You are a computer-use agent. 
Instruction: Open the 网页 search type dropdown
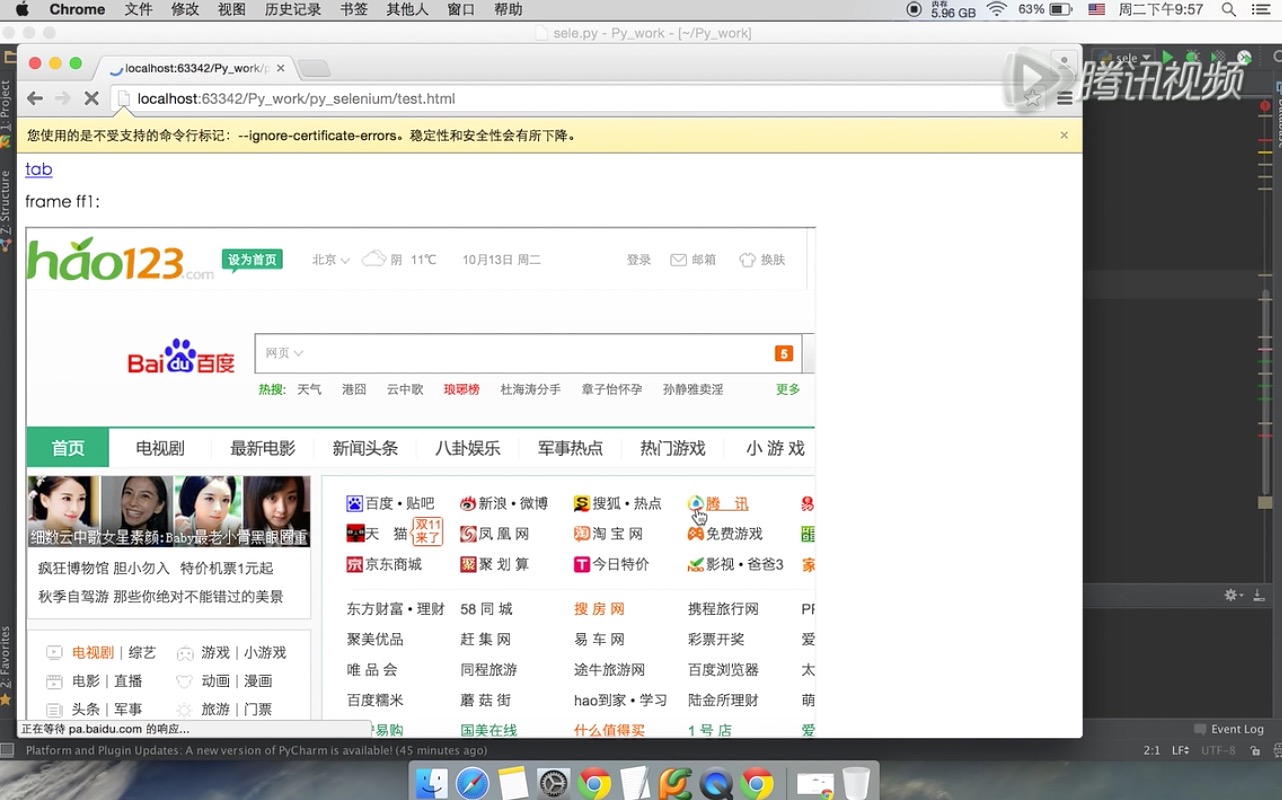tap(284, 353)
